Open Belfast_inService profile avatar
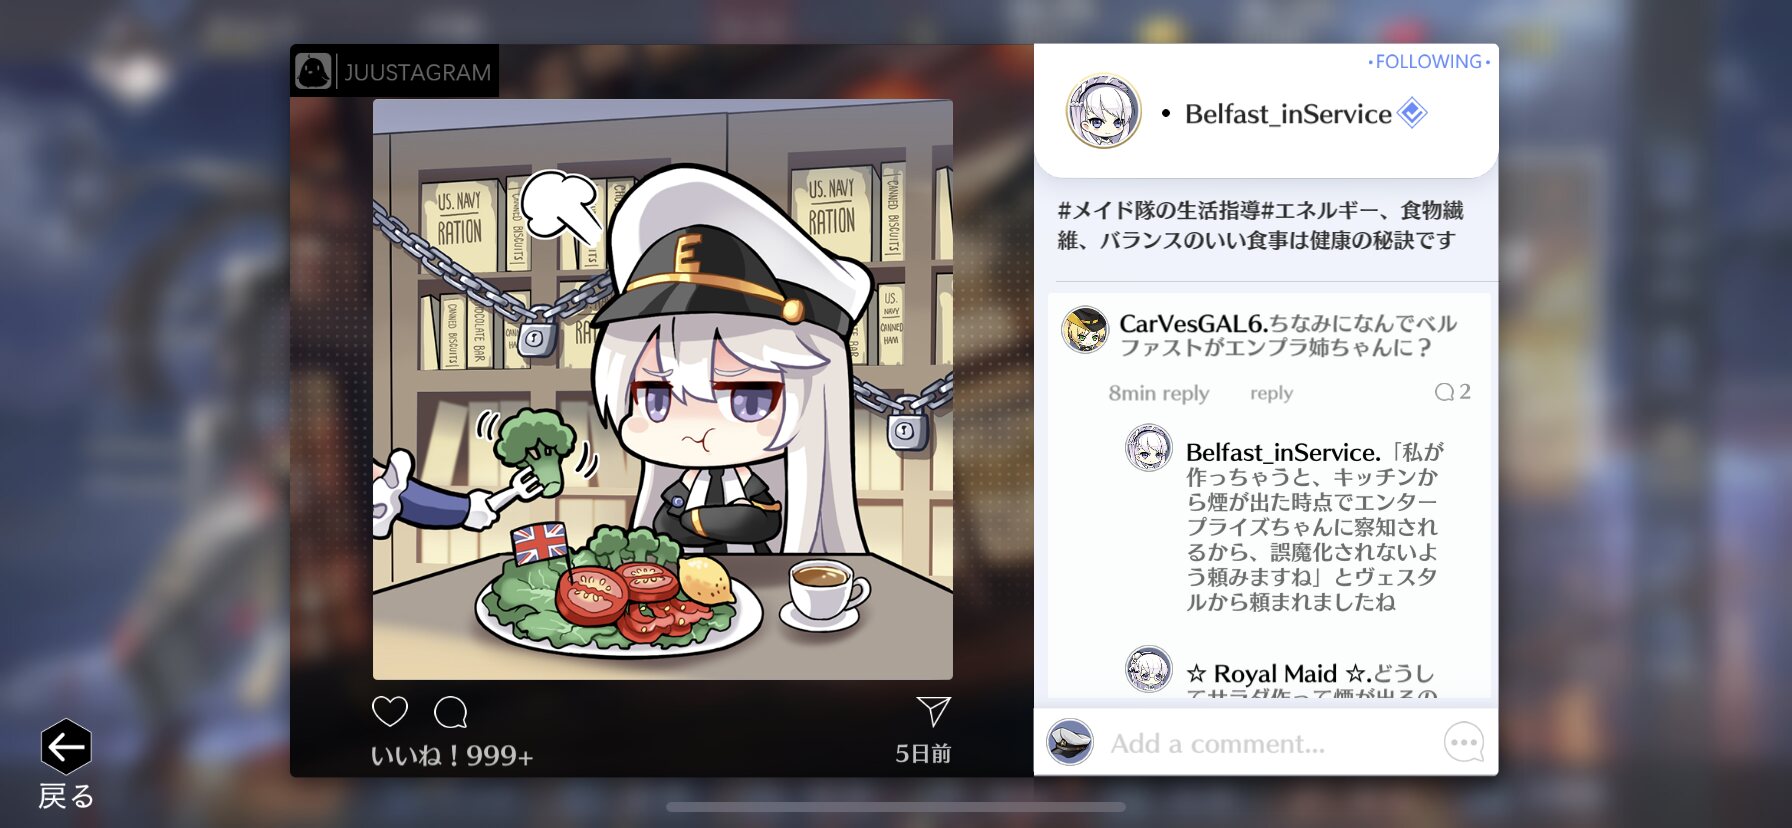Image resolution: width=1792 pixels, height=828 pixels. pos(1103,112)
